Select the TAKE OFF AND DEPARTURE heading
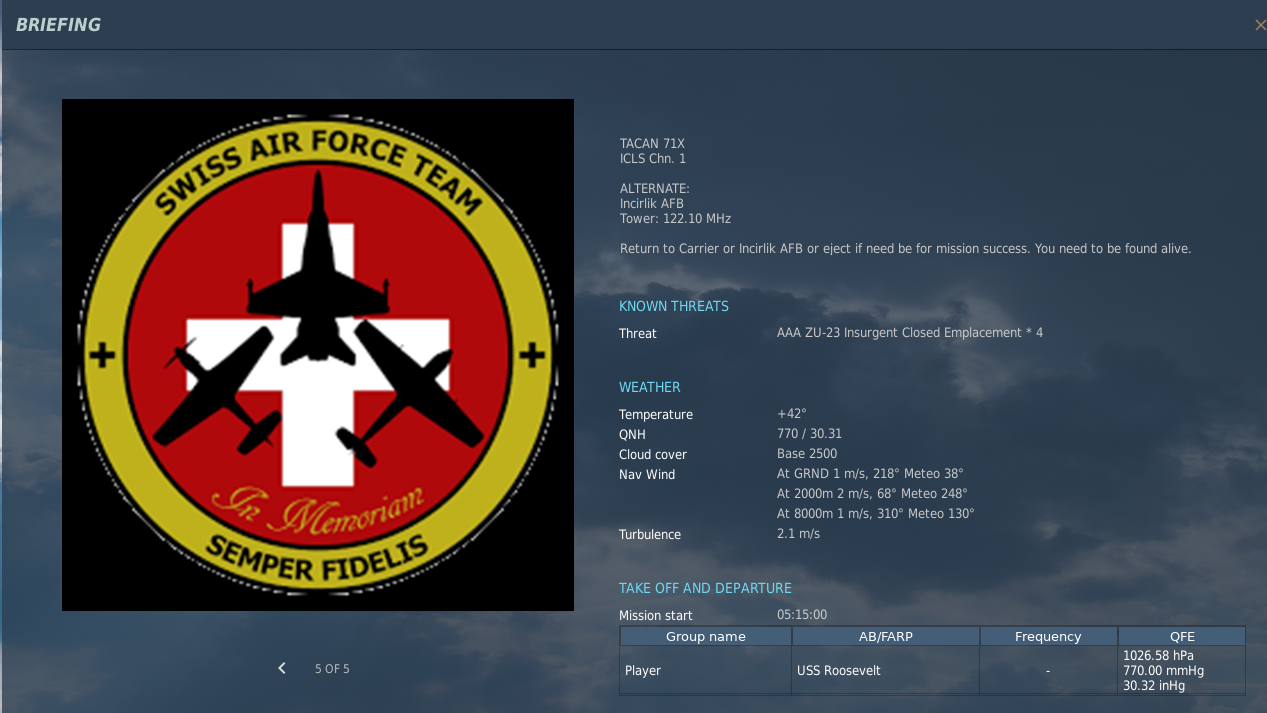Image resolution: width=1267 pixels, height=713 pixels. coord(705,588)
